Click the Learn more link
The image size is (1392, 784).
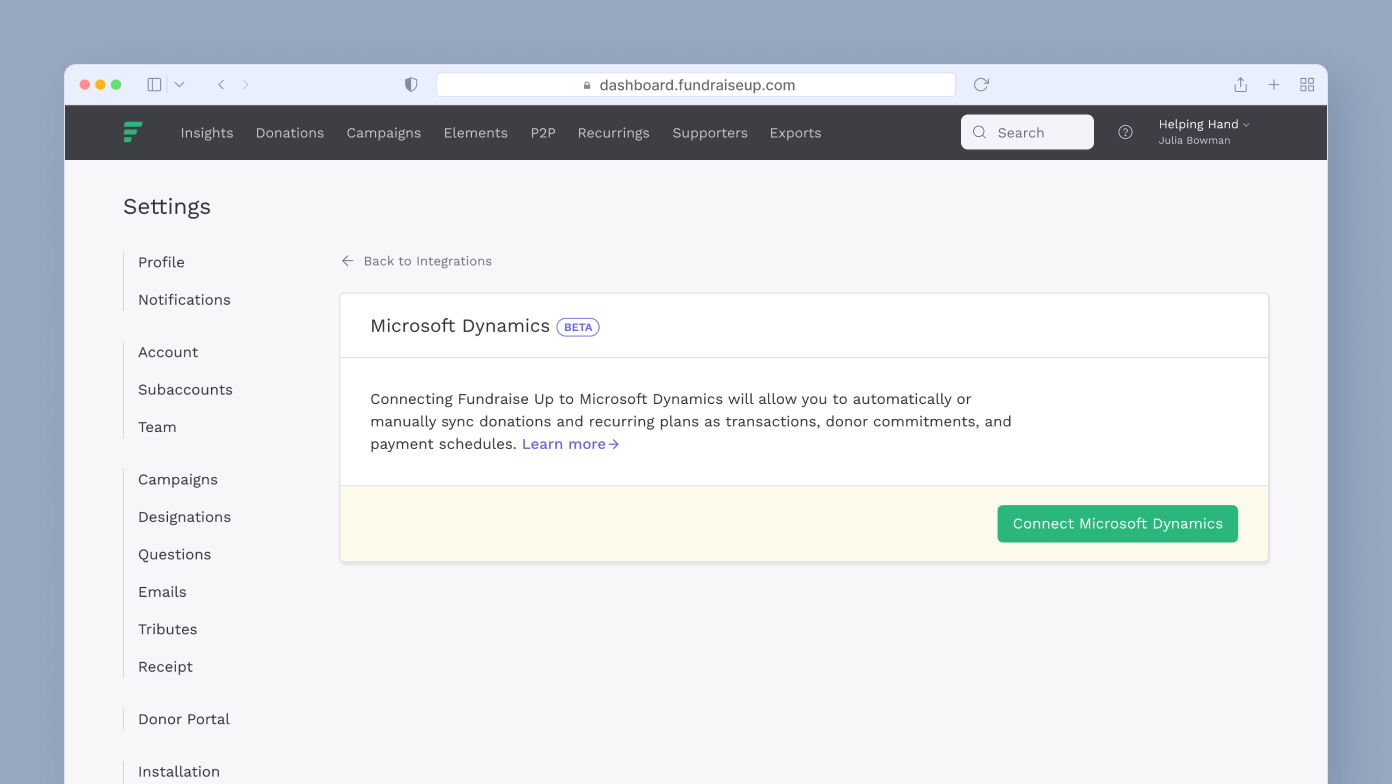coord(571,444)
